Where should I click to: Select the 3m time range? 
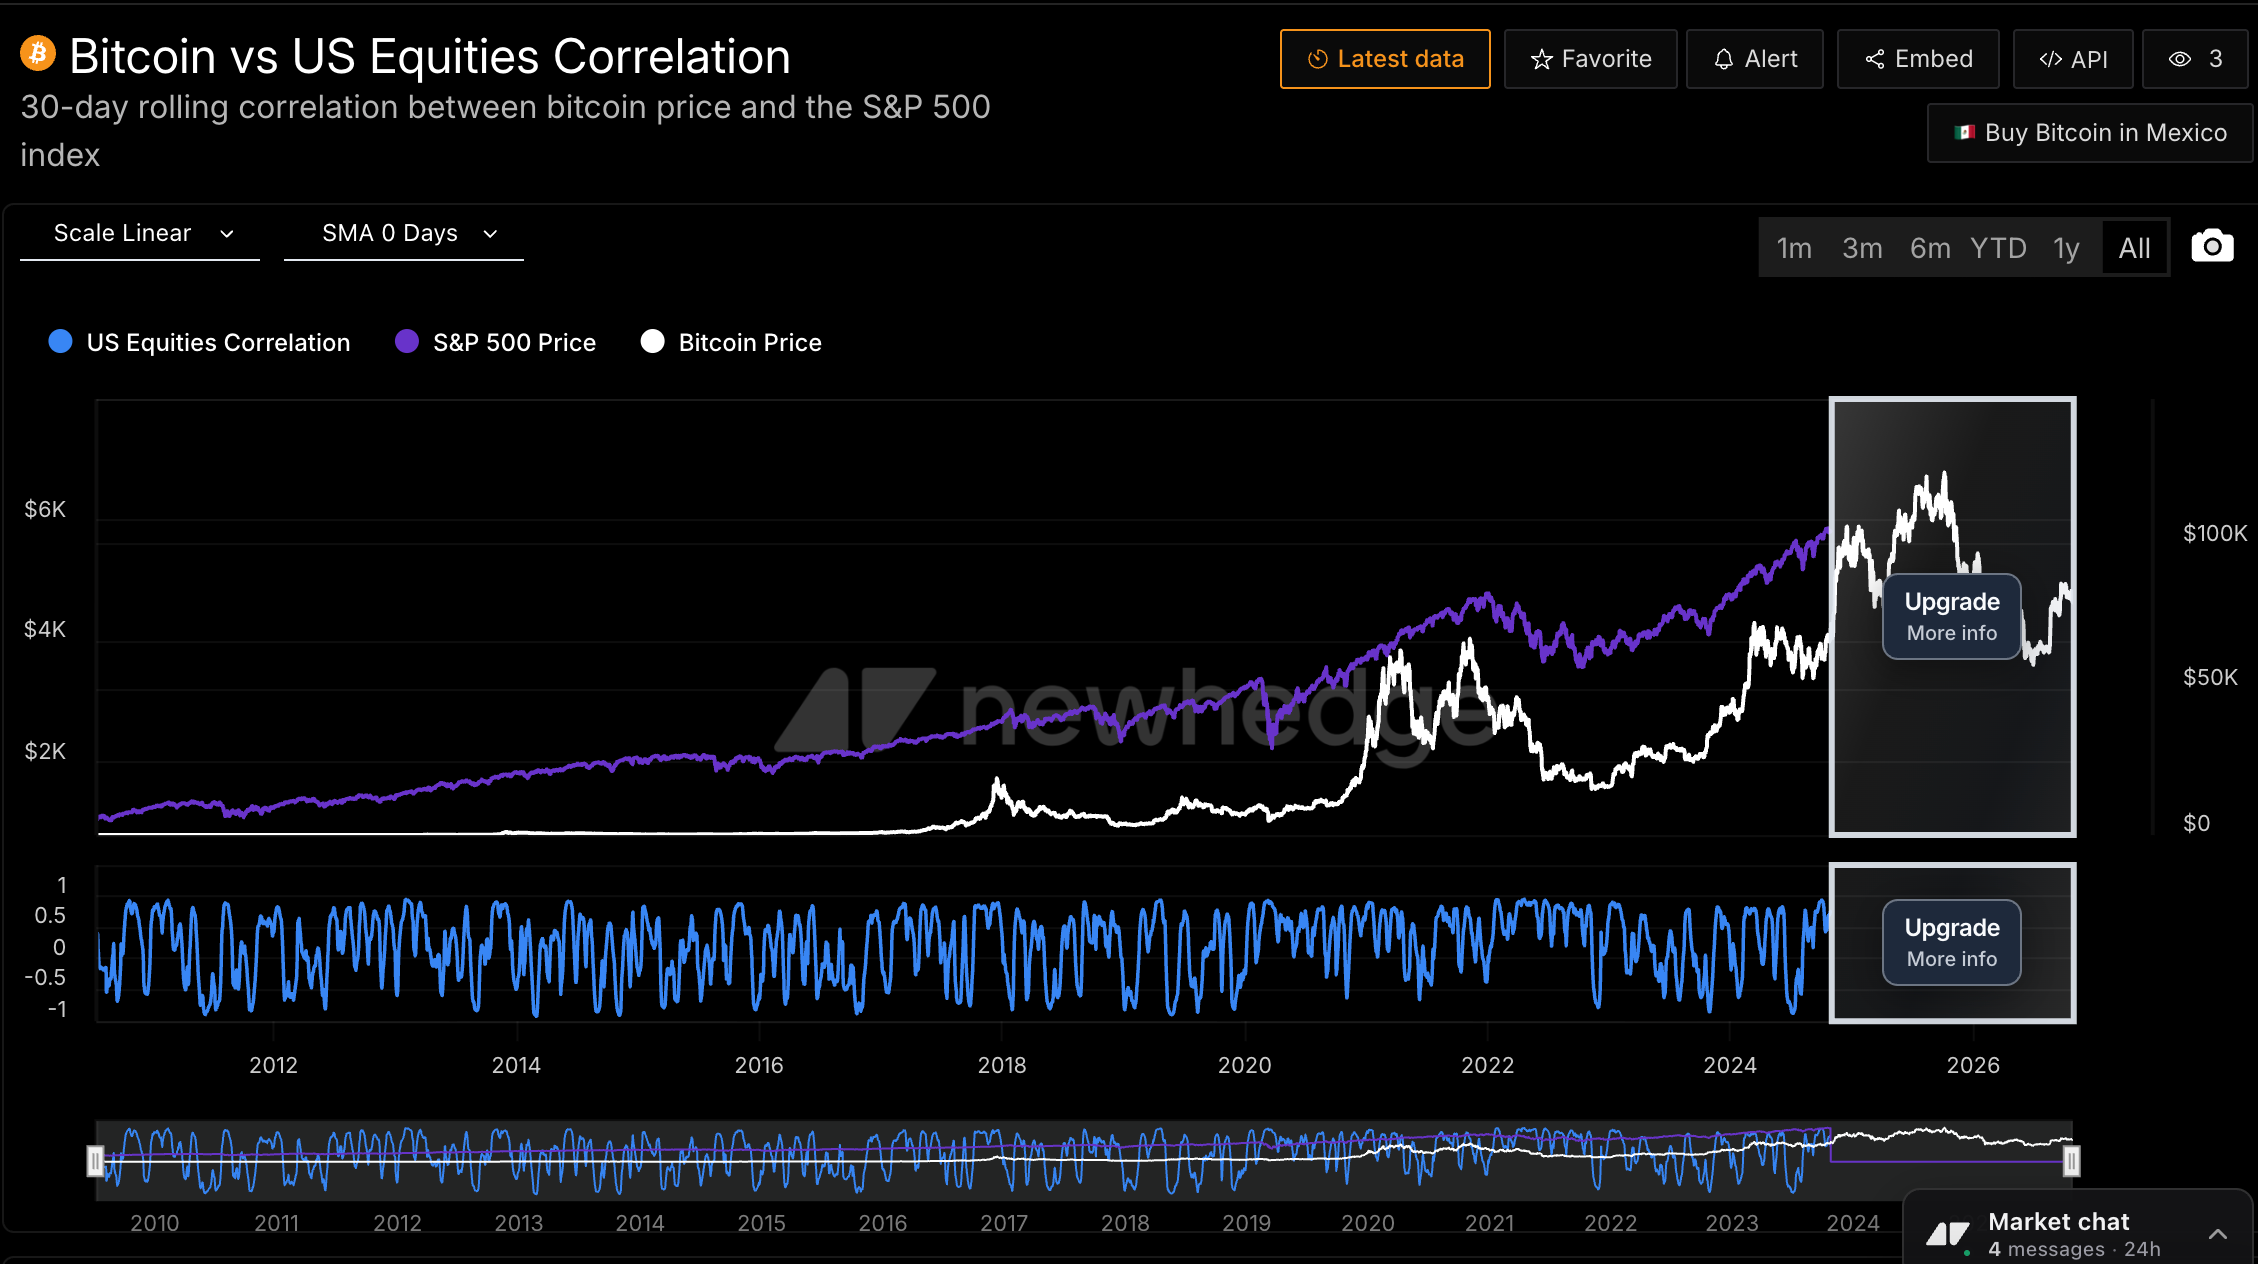click(1862, 248)
